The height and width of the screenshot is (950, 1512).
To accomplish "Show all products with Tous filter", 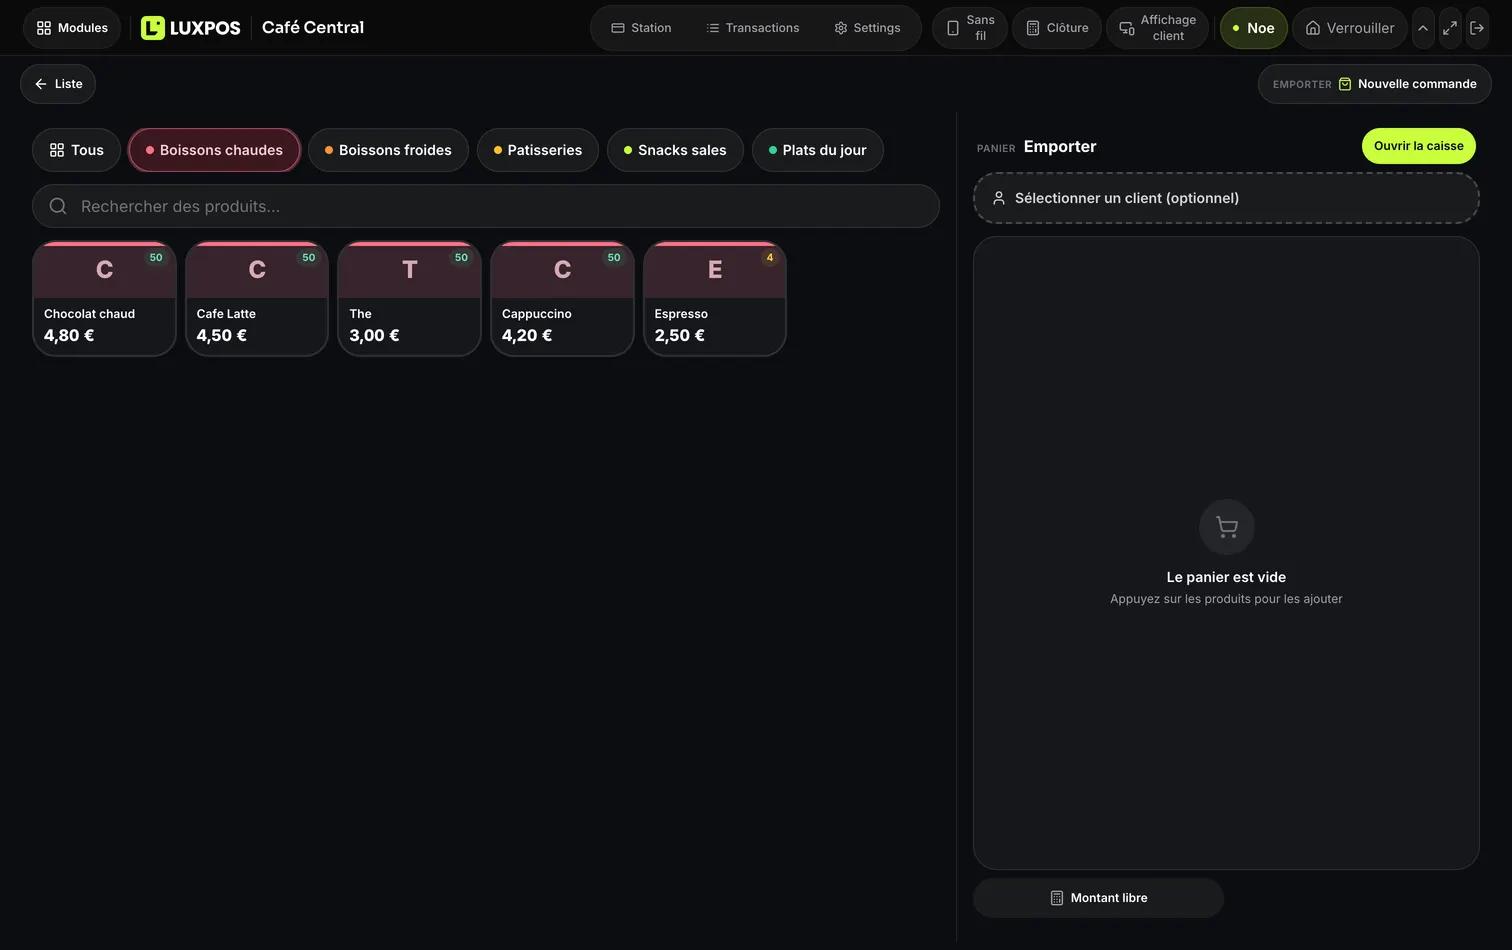I will point(76,150).
